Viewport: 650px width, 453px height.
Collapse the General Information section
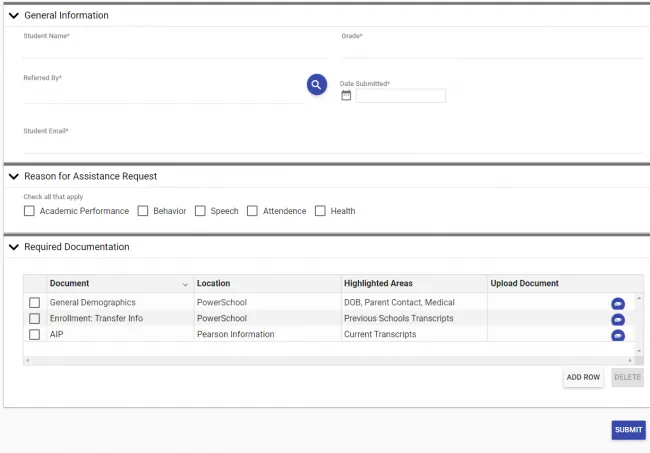[13, 16]
